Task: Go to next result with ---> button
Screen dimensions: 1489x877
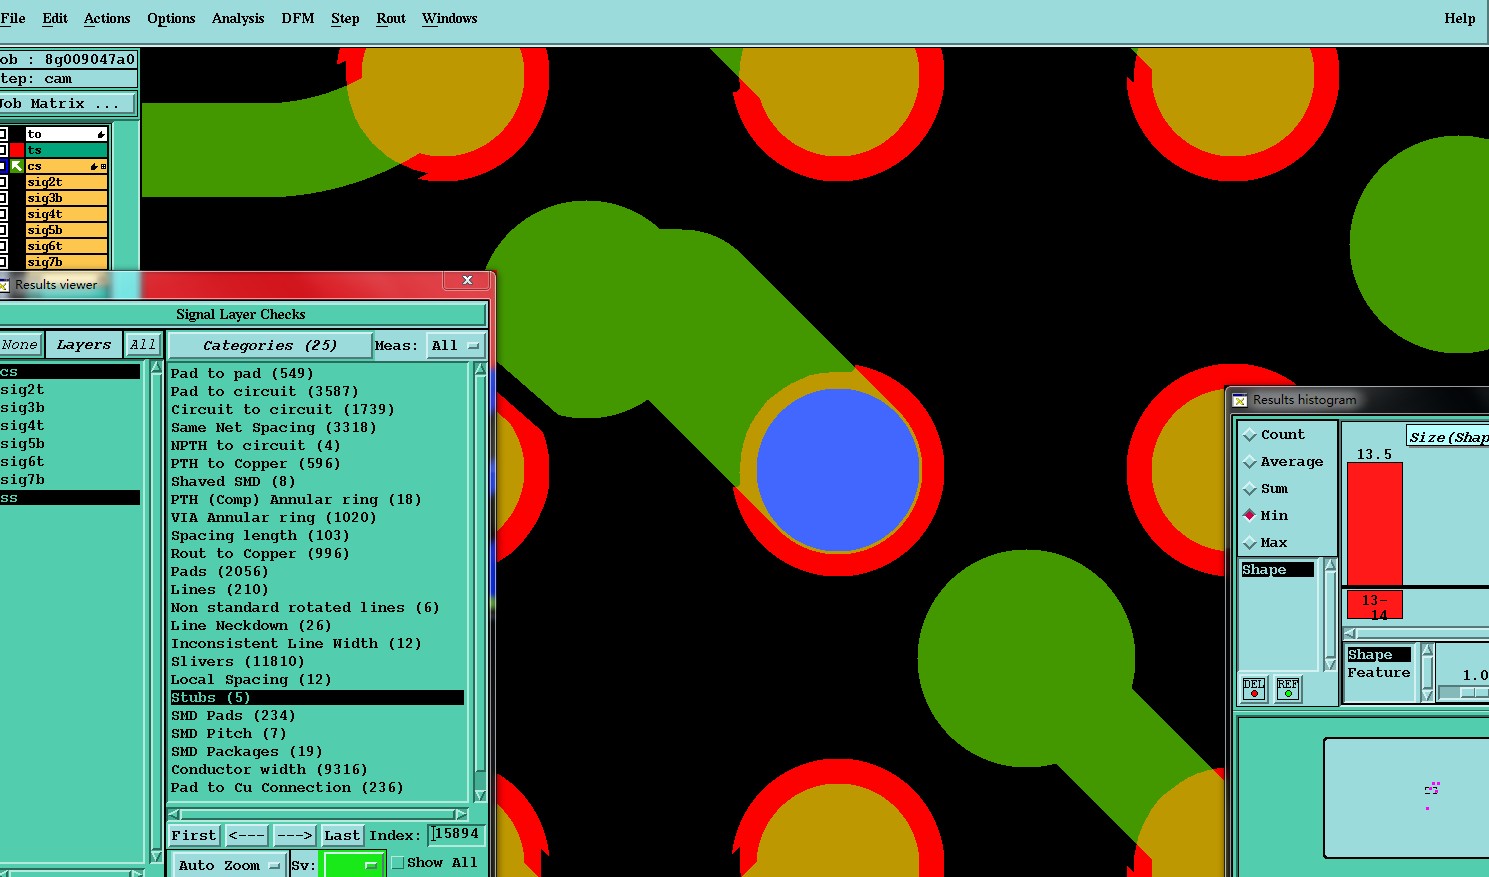Action: (294, 835)
